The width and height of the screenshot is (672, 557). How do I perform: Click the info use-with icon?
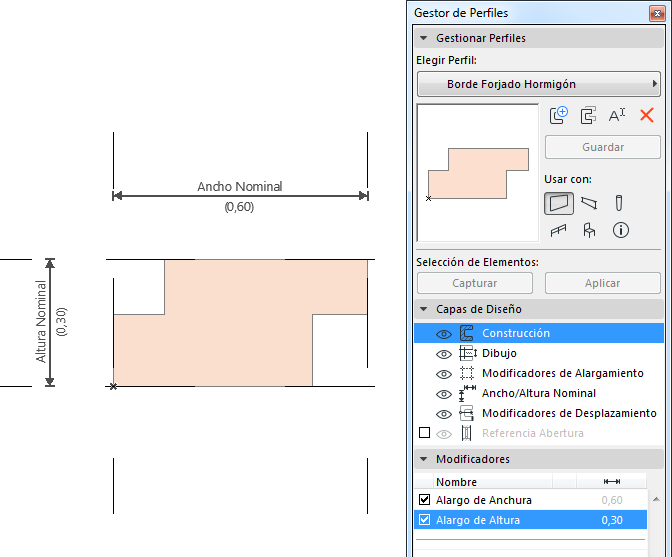[621, 230]
